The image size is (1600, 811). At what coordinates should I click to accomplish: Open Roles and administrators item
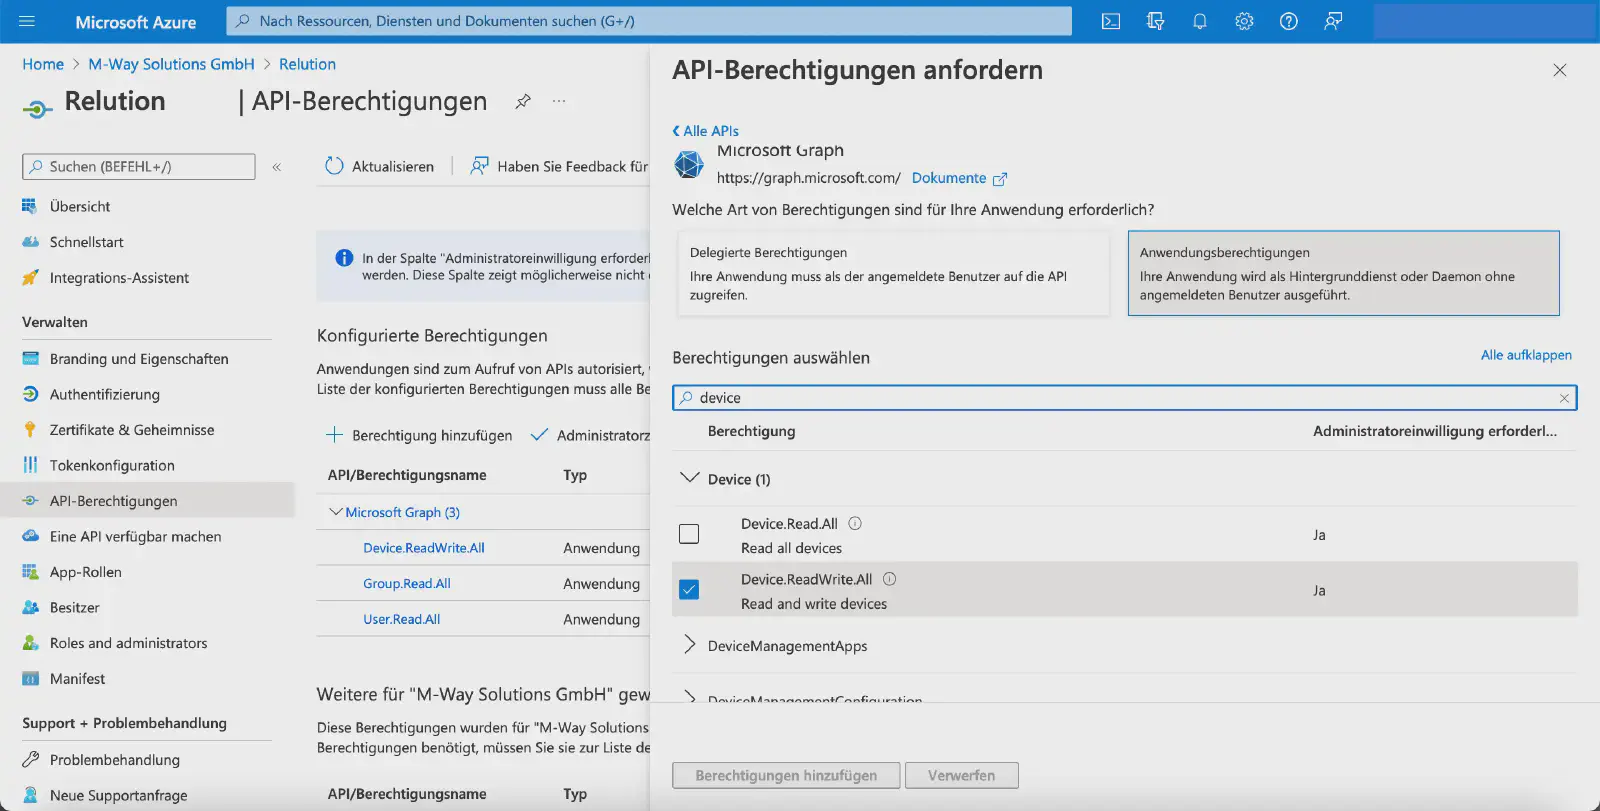[x=128, y=643]
